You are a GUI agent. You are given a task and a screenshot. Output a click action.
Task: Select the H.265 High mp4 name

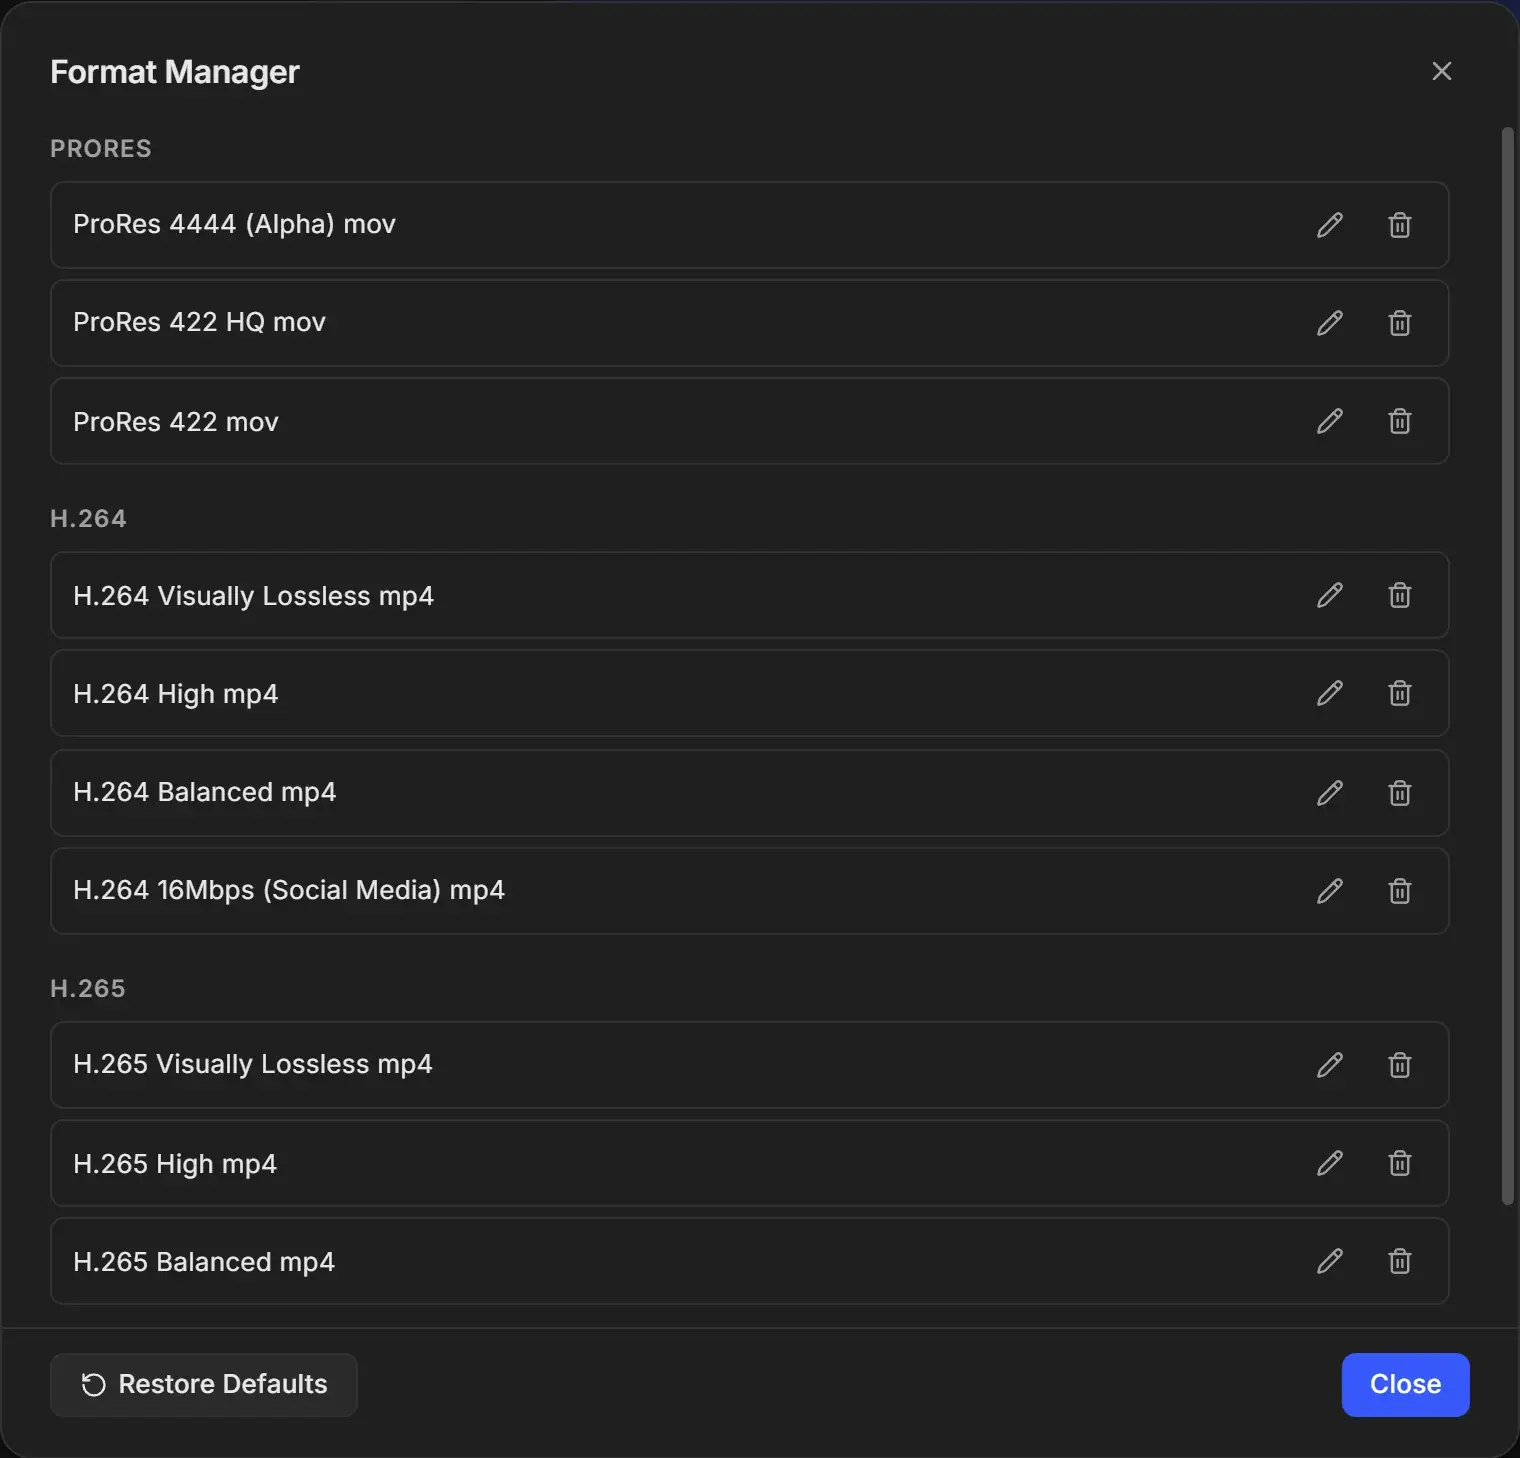tap(175, 1164)
